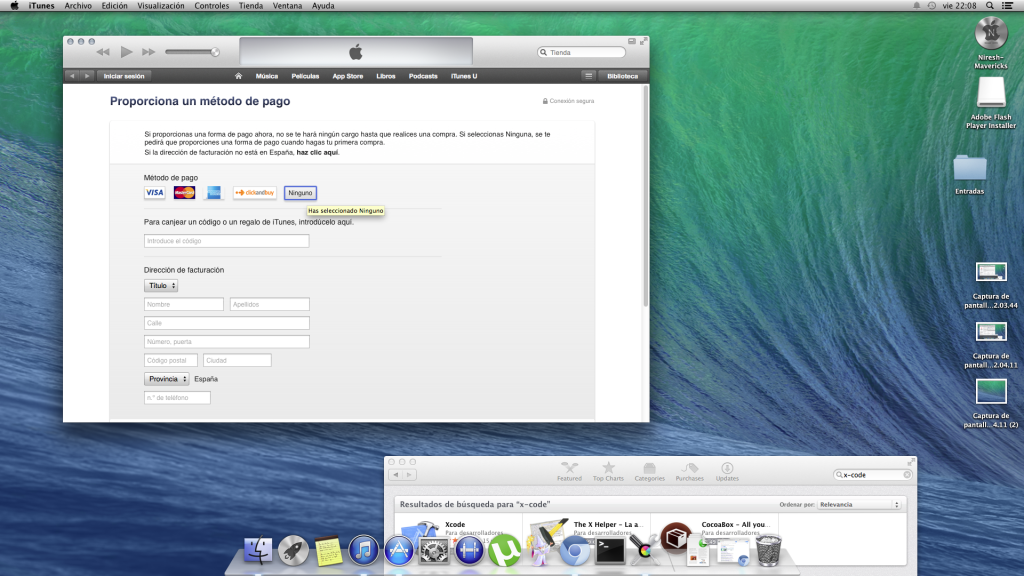Viewport: 1024px width, 576px height.
Task: Open the Películas store tab
Action: 305,76
